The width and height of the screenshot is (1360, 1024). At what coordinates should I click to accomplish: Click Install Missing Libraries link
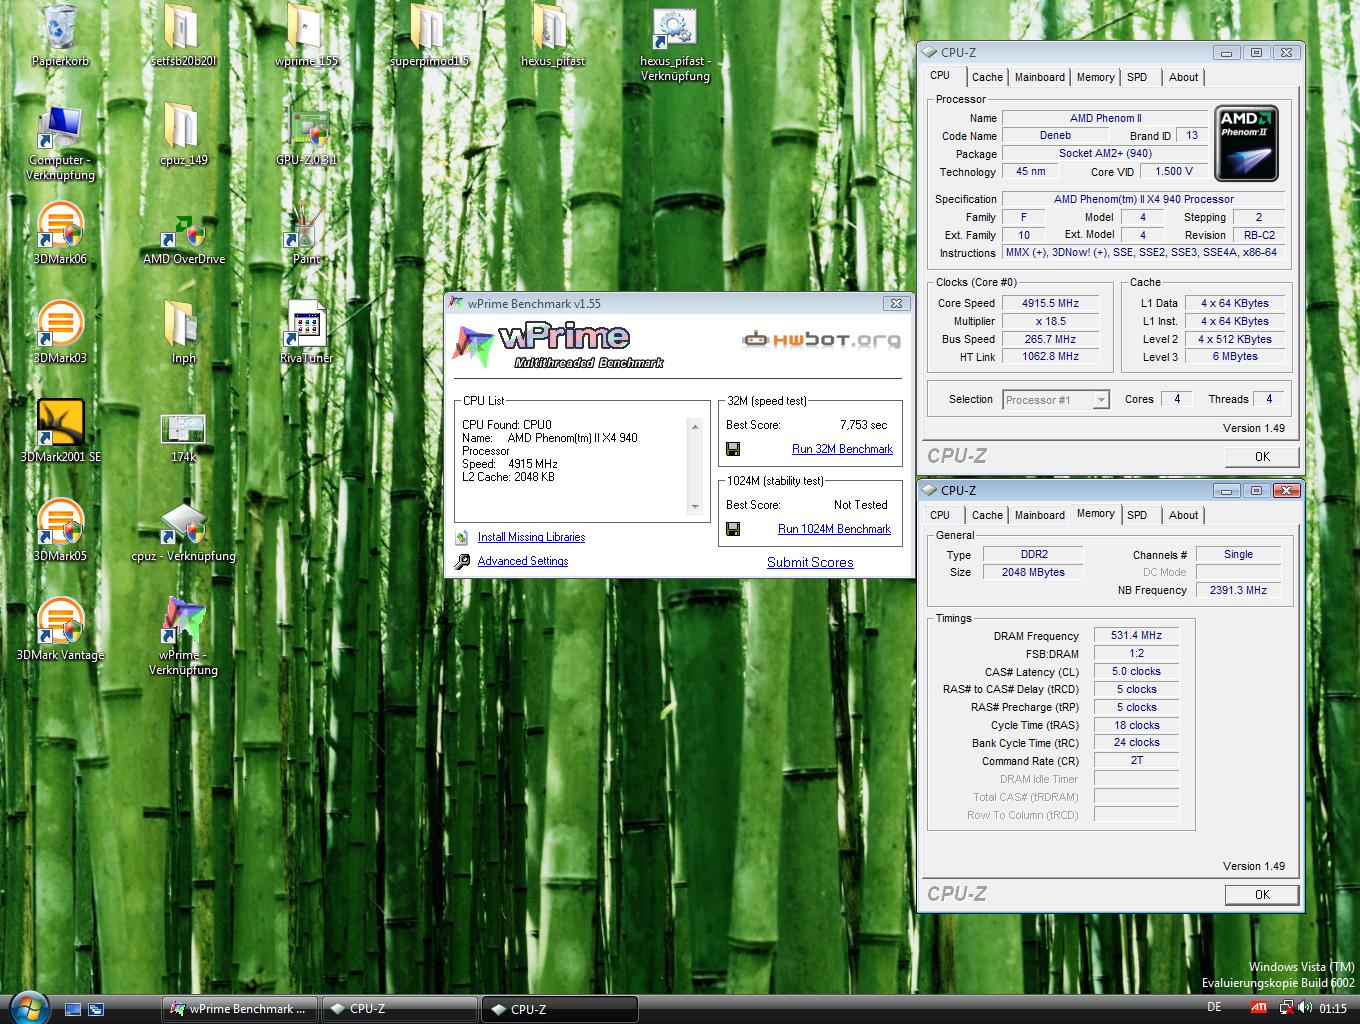(531, 537)
